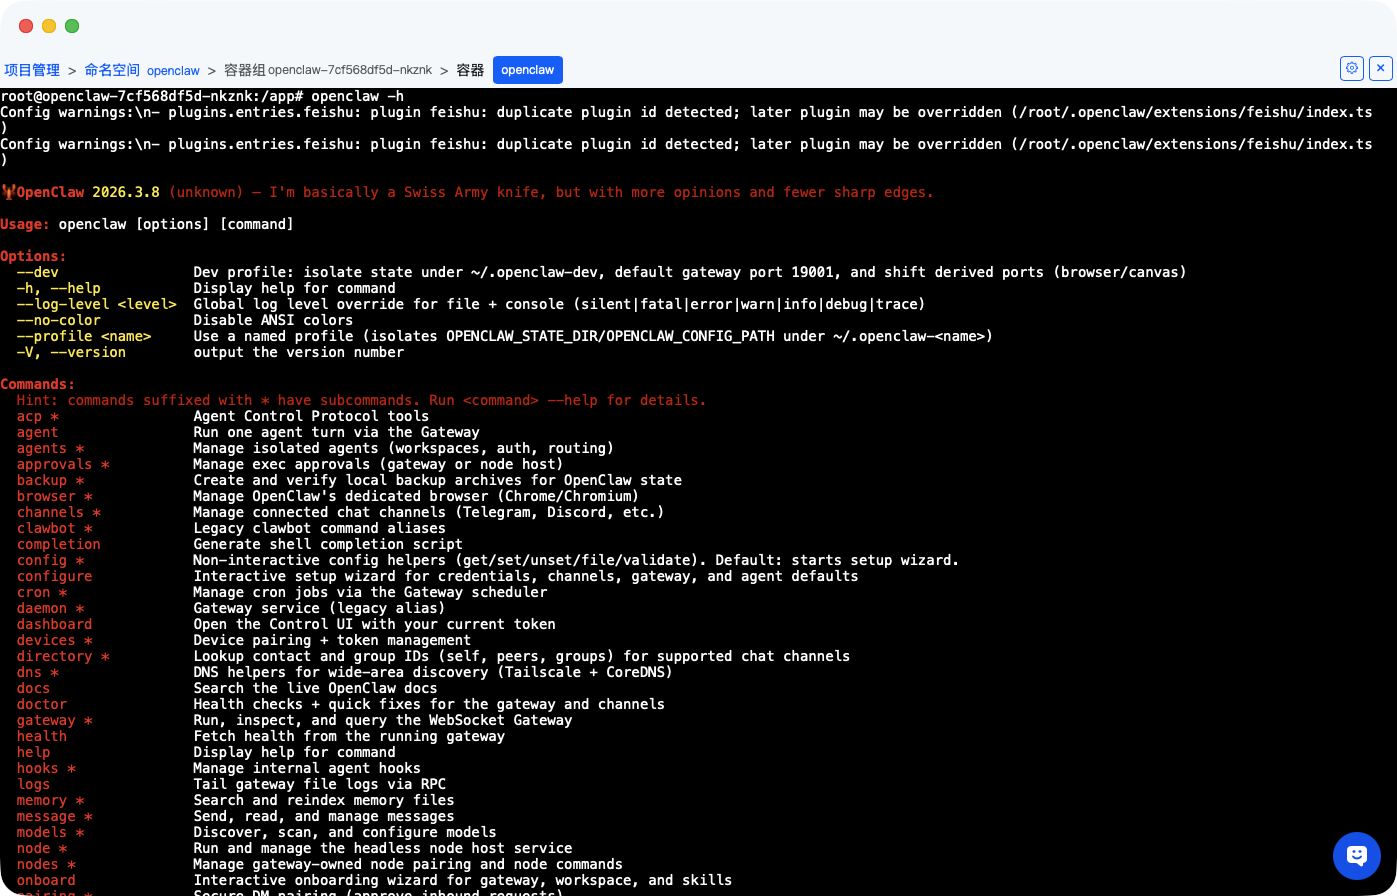Image resolution: width=1397 pixels, height=896 pixels.
Task: Open terminal settings via the gear icon
Action: pyautogui.click(x=1352, y=69)
